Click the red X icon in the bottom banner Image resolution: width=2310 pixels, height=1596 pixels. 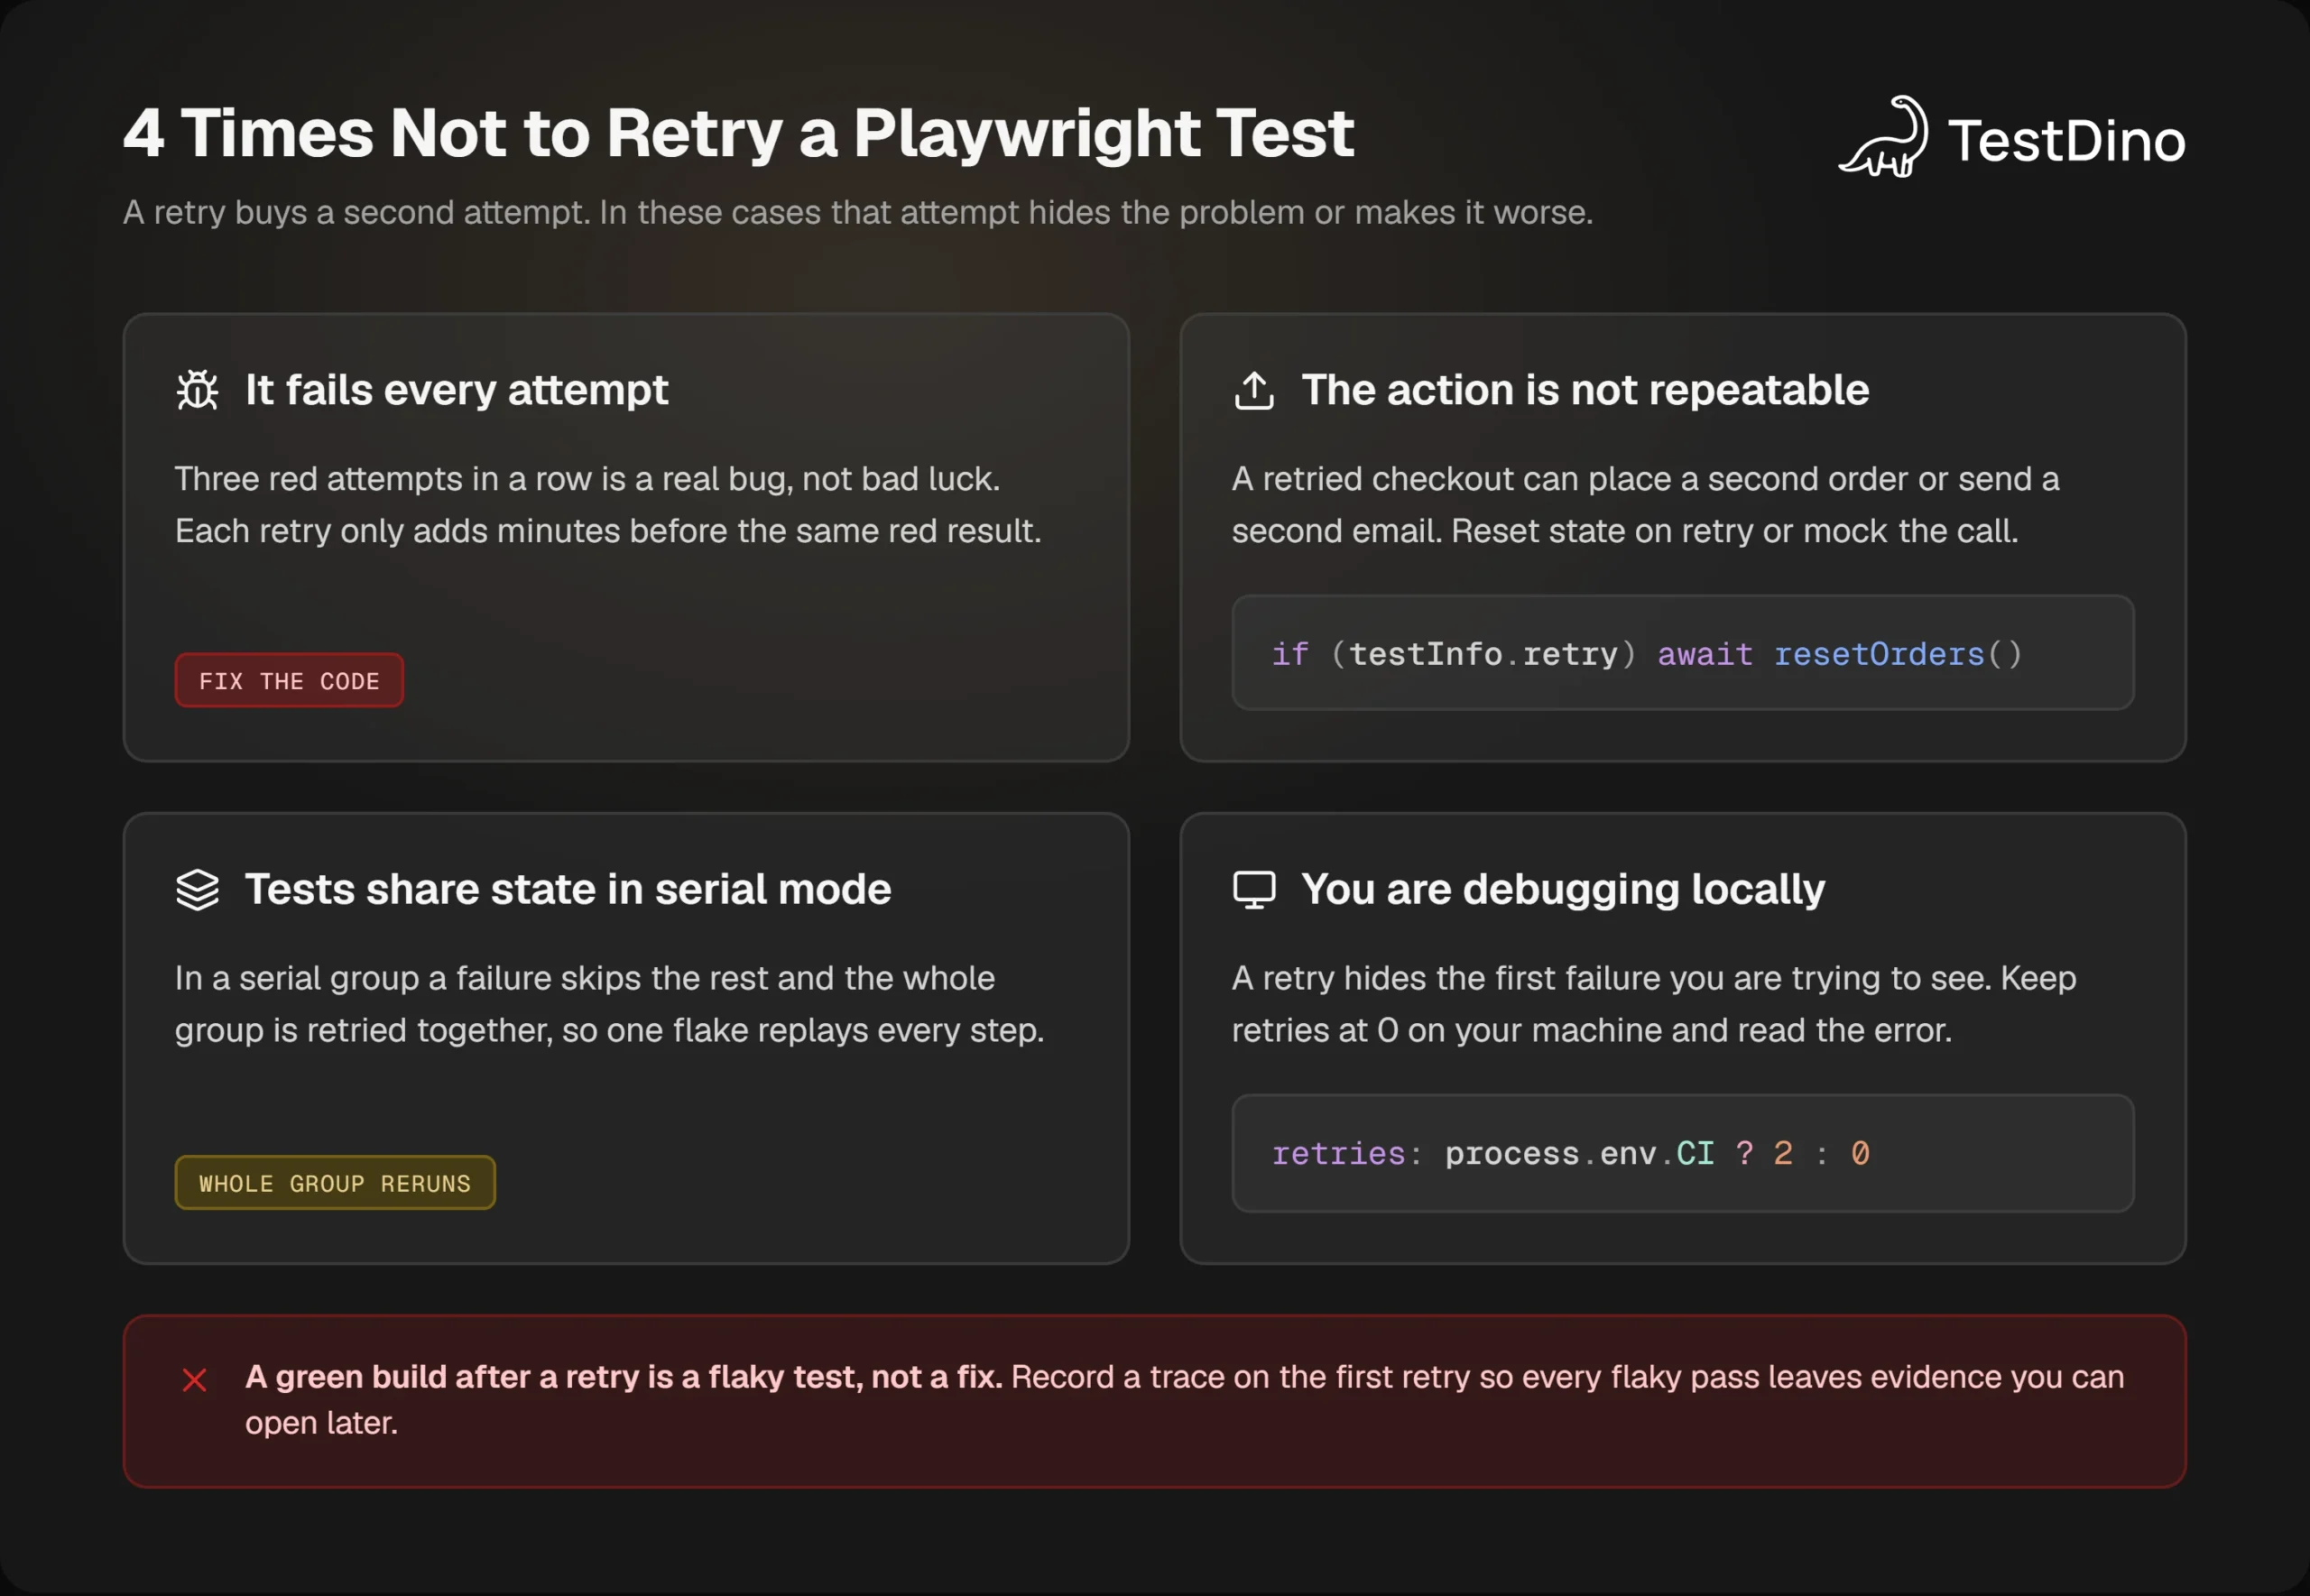(x=195, y=1380)
